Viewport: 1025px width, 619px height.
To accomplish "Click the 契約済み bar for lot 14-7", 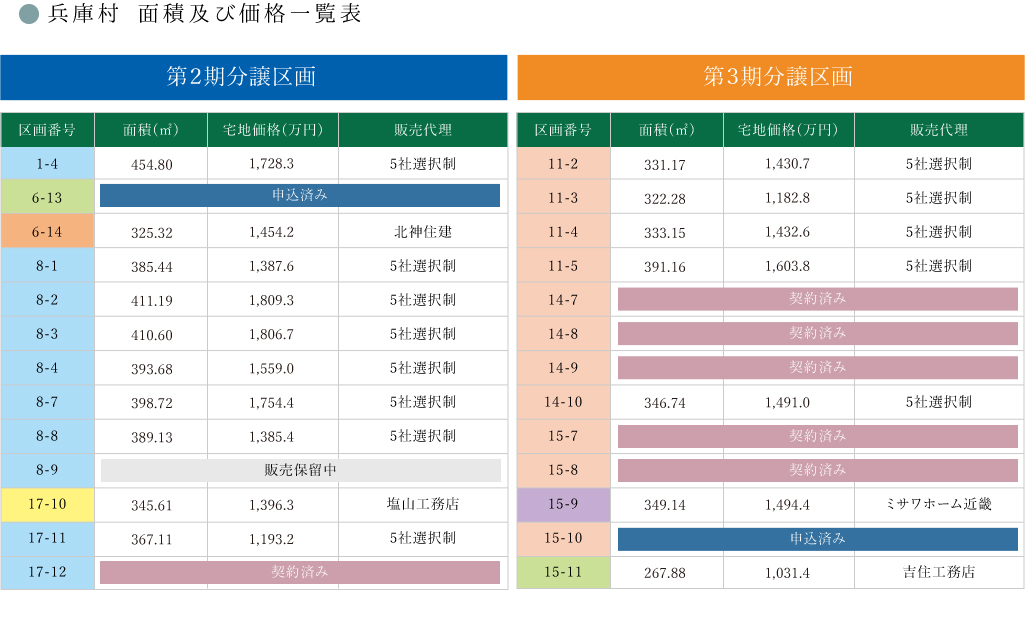I will (x=817, y=299).
